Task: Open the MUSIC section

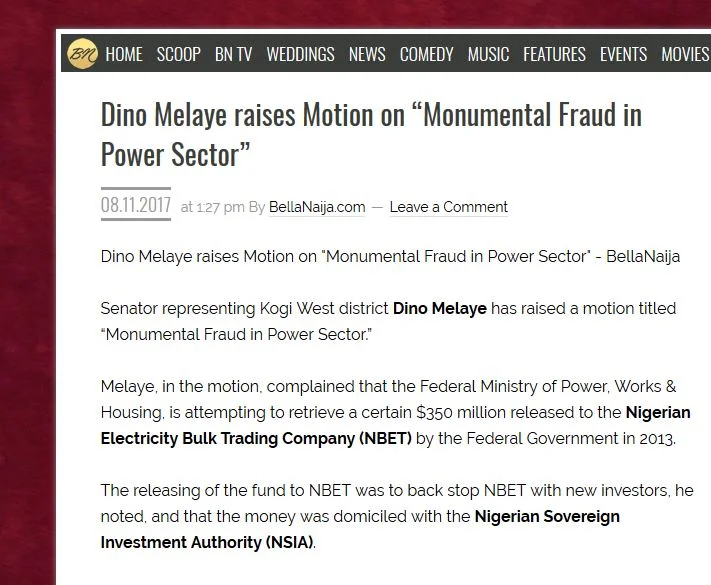Action: (x=488, y=54)
